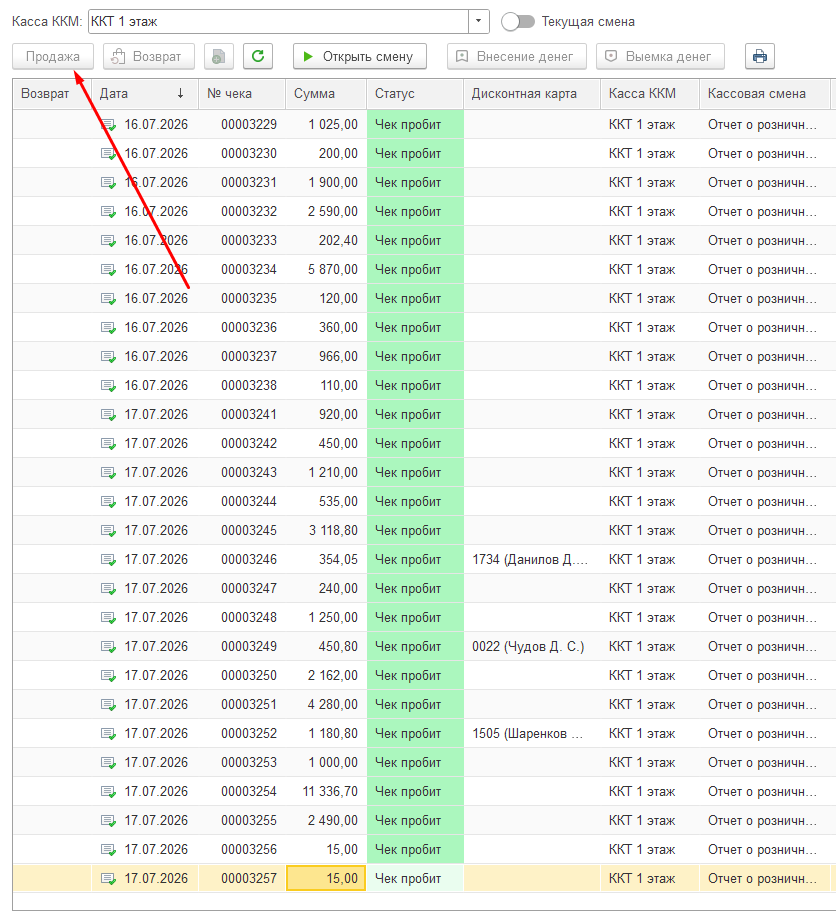
Task: Click the Открыть смену button
Action: pyautogui.click(x=359, y=56)
